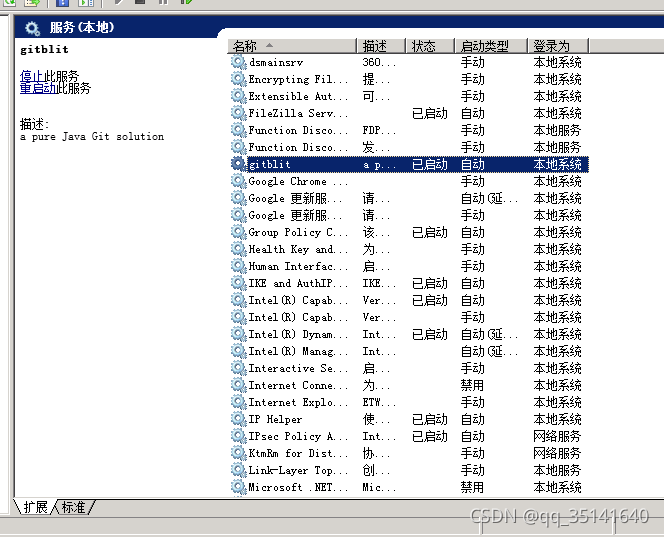The height and width of the screenshot is (537, 664).
Task: Select the Link-Layer Top... service icon
Action: point(238,470)
